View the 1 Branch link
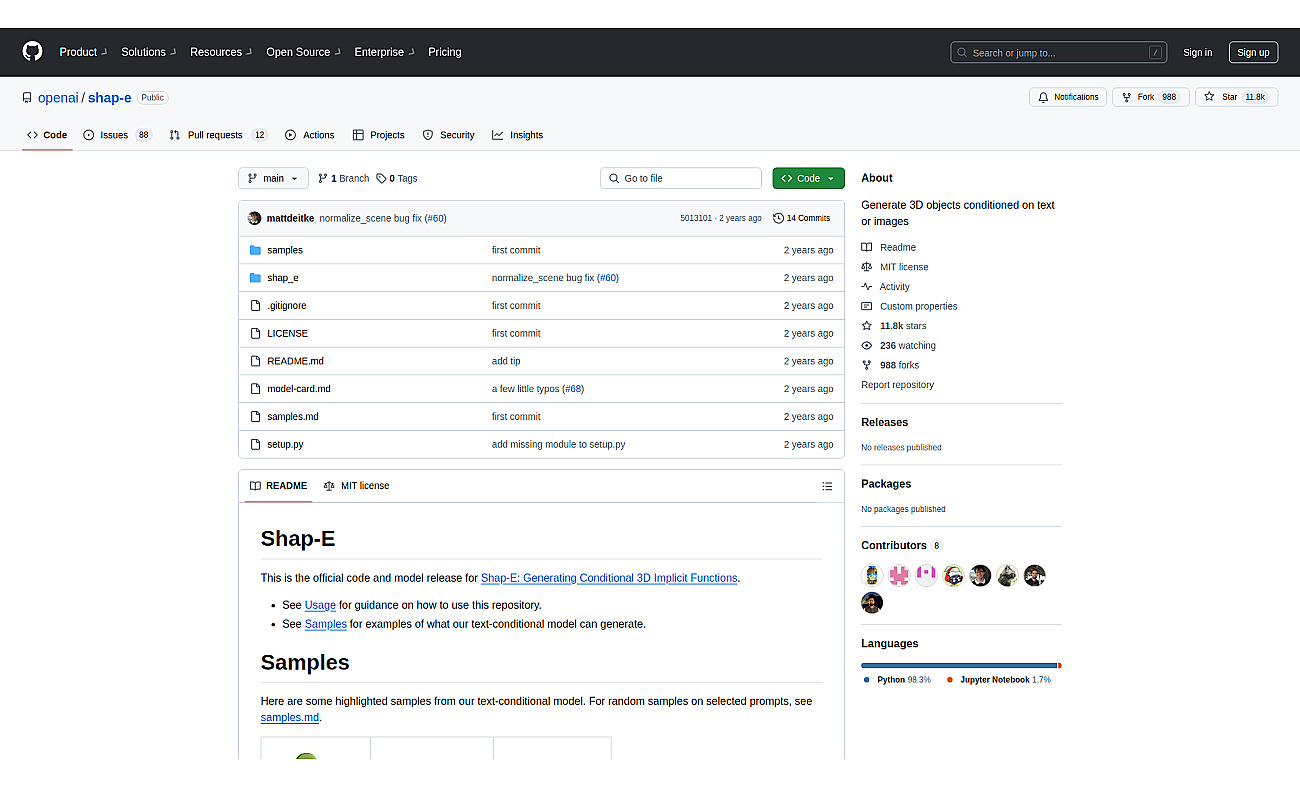Viewport: 1300px width, 788px height. (x=343, y=178)
